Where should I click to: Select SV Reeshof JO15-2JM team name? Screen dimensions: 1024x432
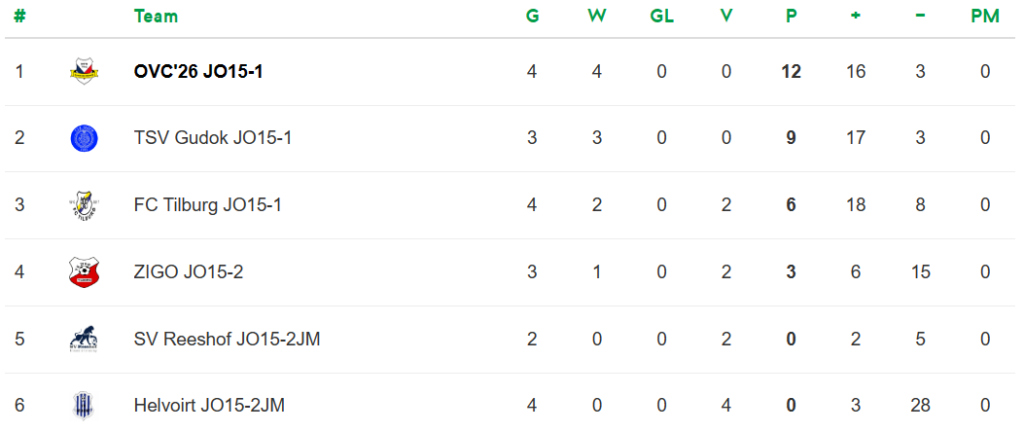(x=227, y=339)
